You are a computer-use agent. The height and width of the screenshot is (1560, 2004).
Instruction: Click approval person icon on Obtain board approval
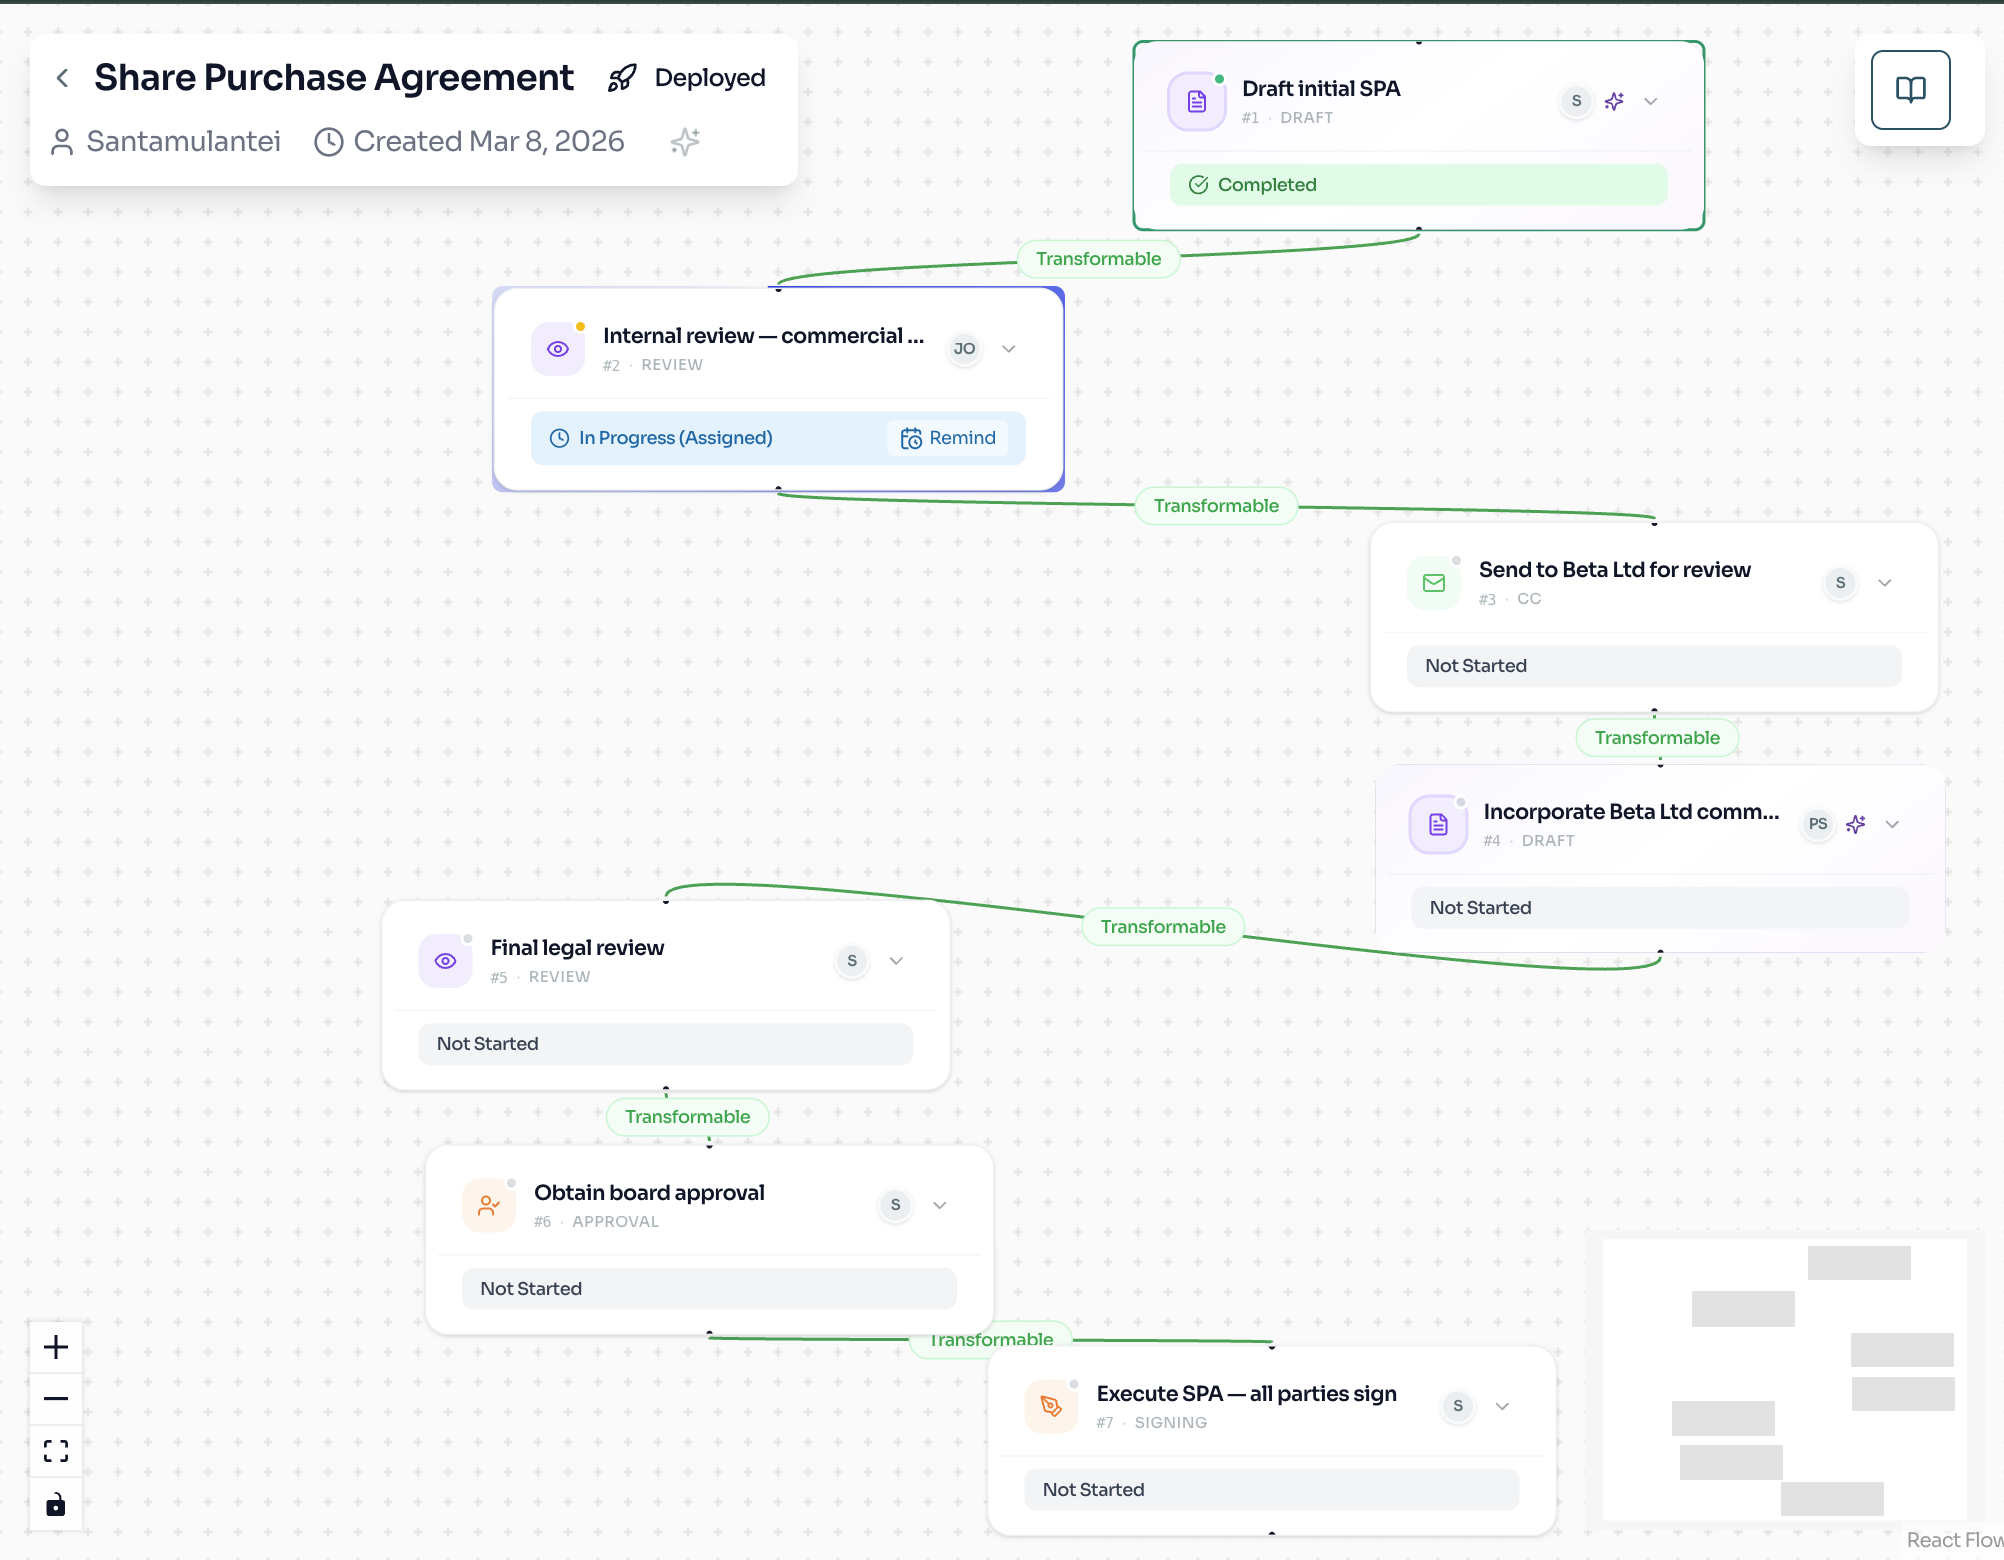(489, 1205)
